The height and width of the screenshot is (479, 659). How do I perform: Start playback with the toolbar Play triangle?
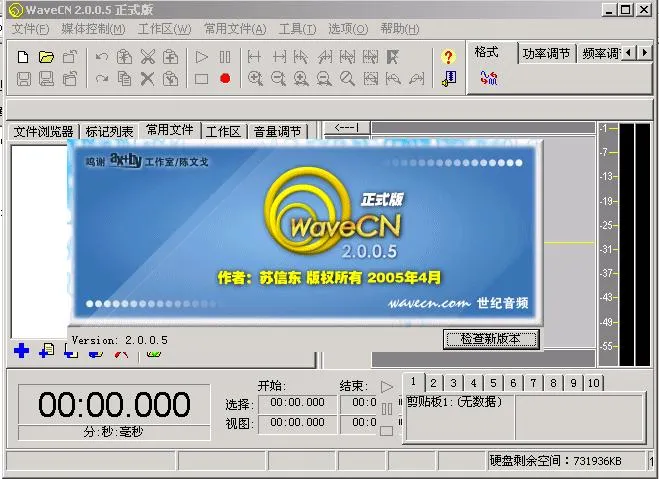click(201, 57)
